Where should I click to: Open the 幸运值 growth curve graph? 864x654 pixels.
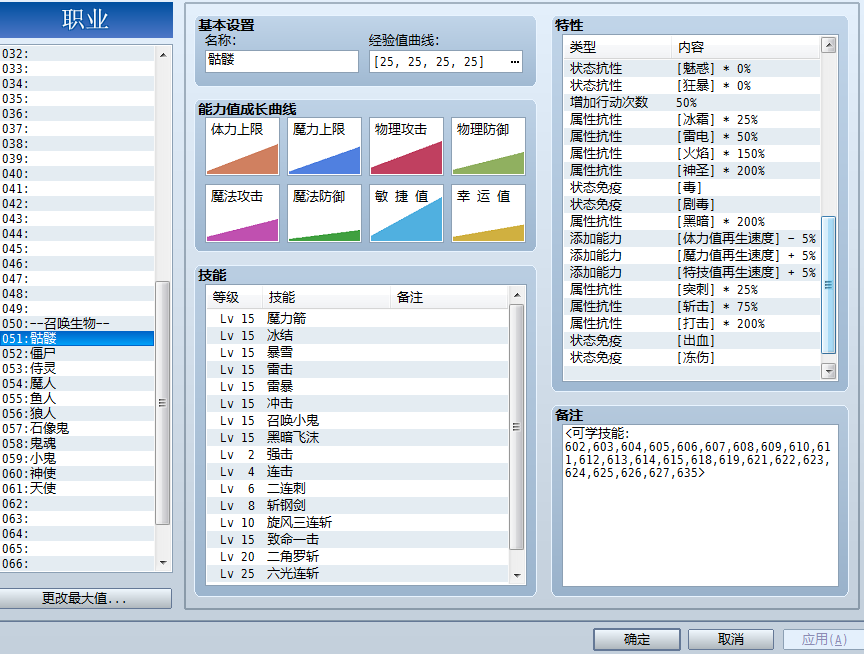[488, 213]
